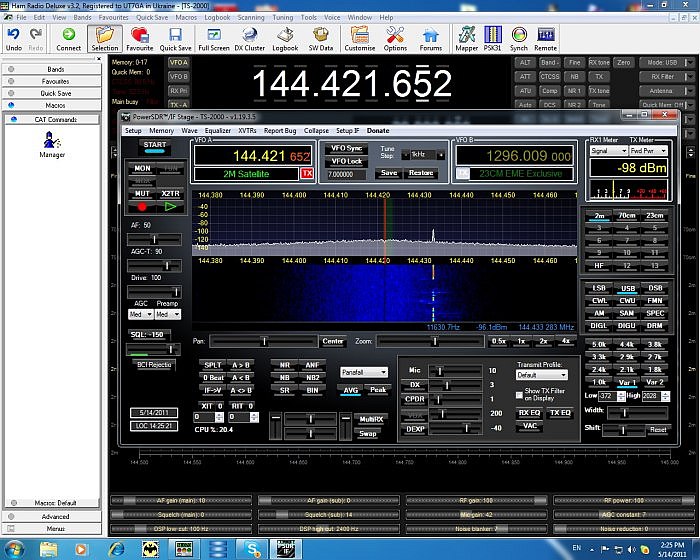The height and width of the screenshot is (560, 700).
Task: Open the TX Meter Fwd Pwr dropdown
Action: (648, 151)
